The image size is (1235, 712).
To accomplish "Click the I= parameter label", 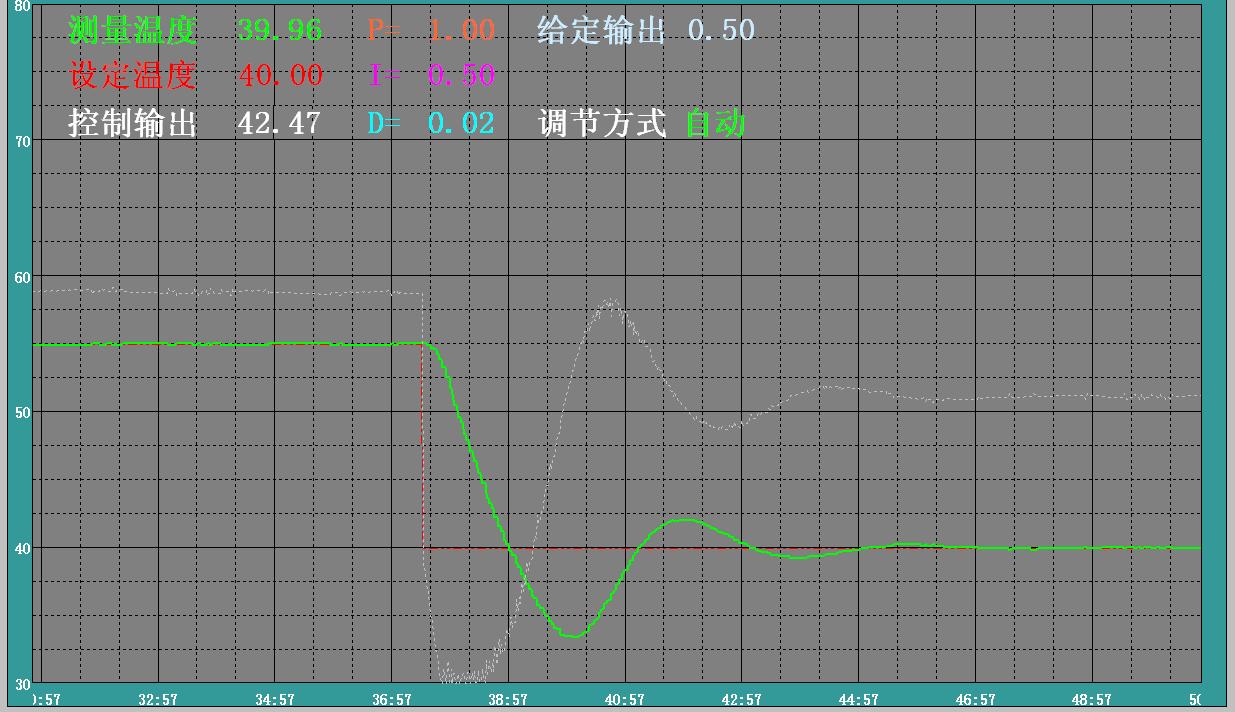I will click(385, 76).
